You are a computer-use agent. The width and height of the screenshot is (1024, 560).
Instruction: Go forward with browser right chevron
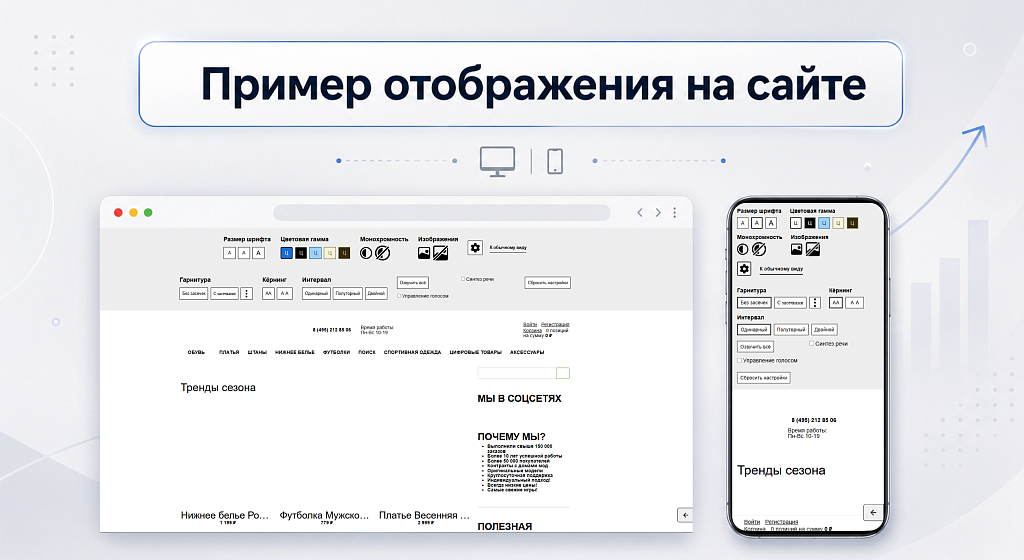[658, 213]
